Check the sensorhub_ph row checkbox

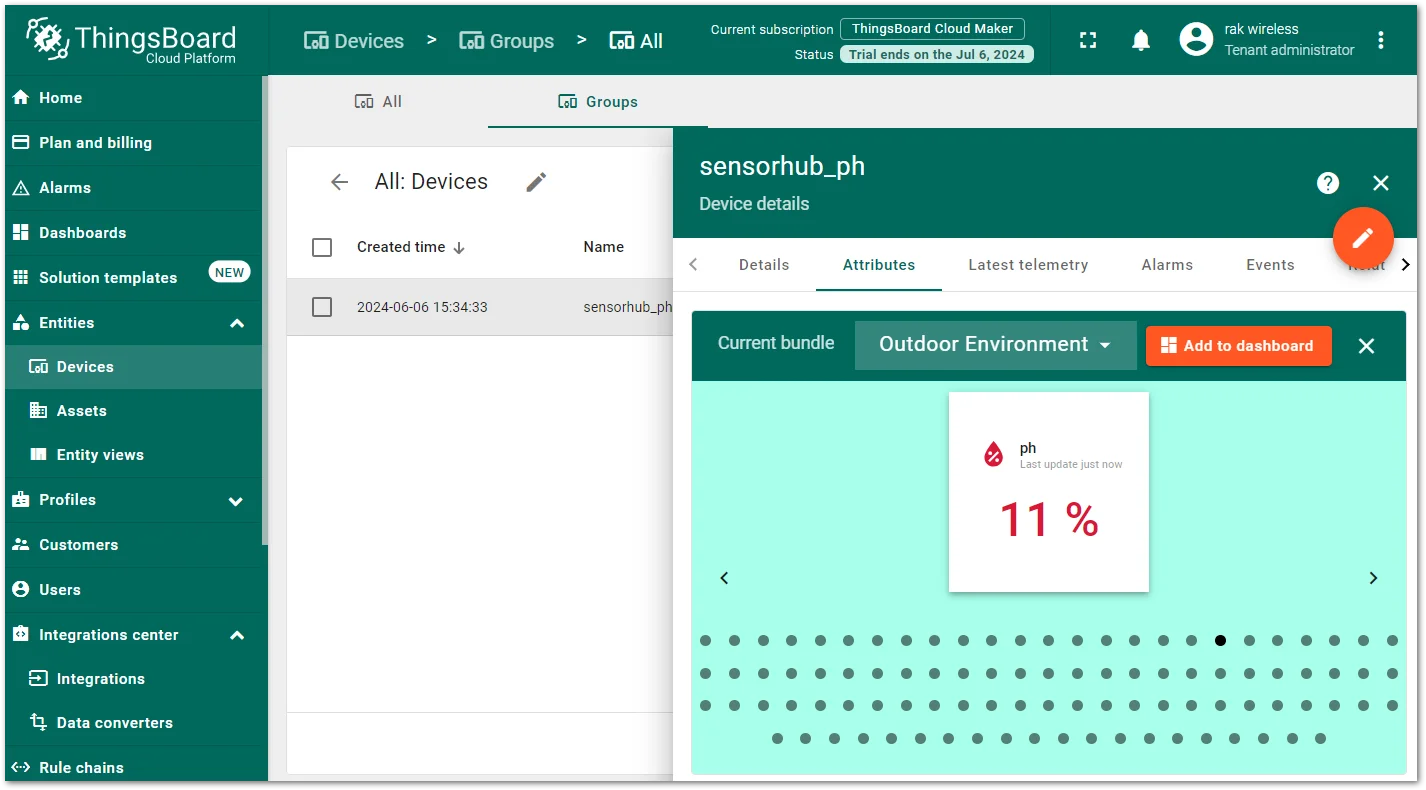point(322,307)
